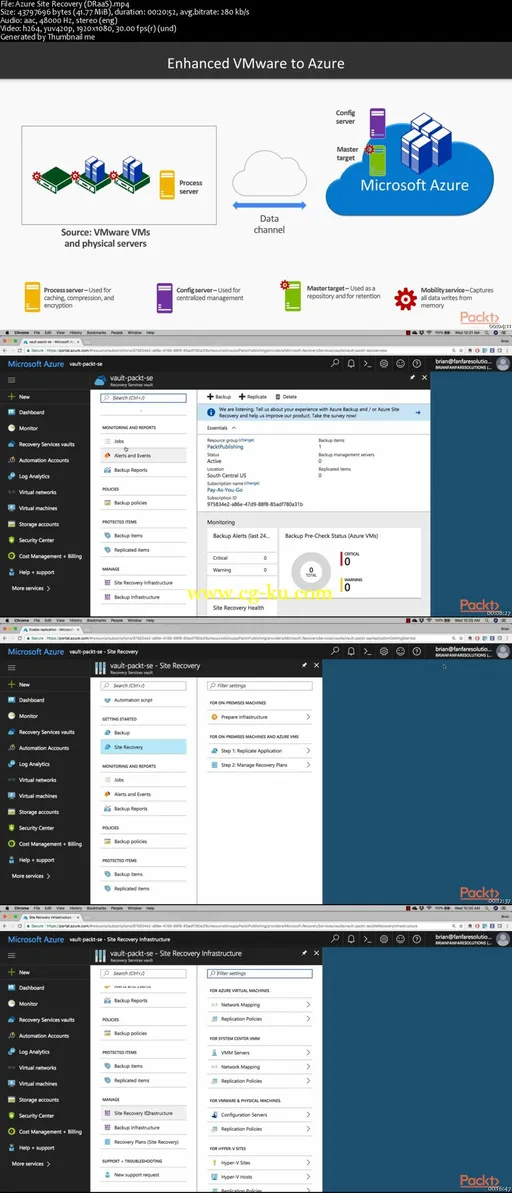Click Pay-As-You-Go subscription link
Image resolution: width=512 pixels, height=1193 pixels.
[226, 490]
